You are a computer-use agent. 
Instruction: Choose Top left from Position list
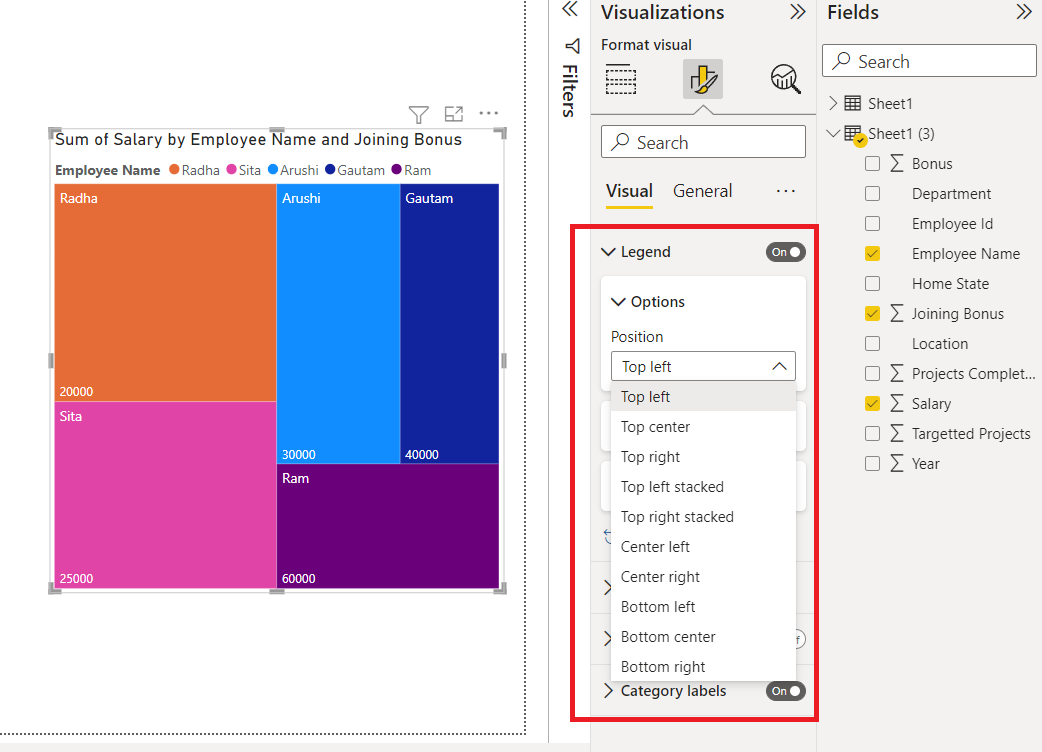pos(703,397)
